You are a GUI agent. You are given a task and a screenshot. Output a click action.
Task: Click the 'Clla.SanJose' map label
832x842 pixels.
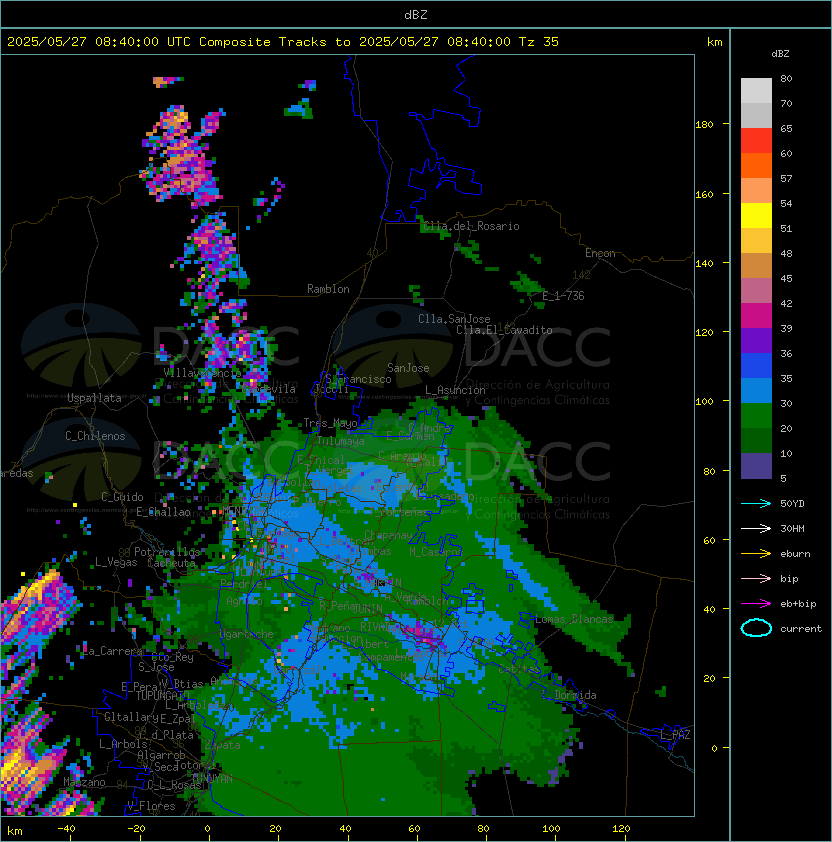click(x=454, y=319)
